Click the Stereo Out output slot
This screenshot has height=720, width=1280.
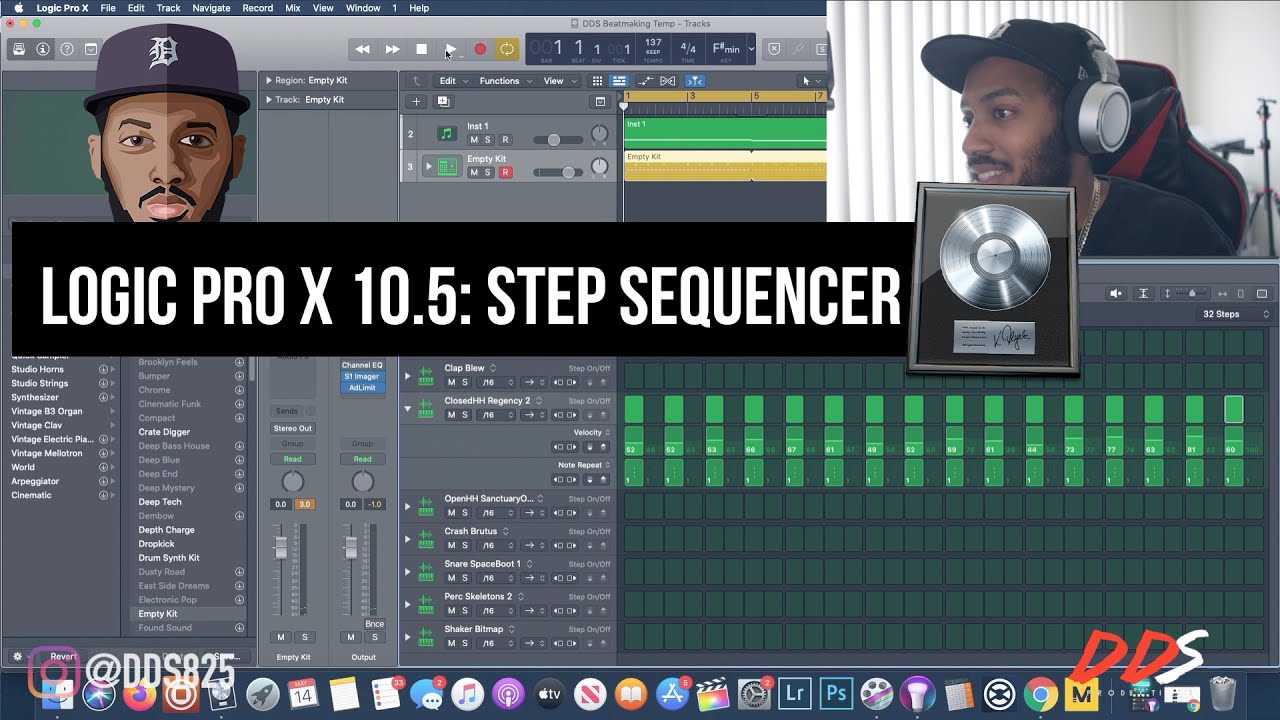click(292, 428)
